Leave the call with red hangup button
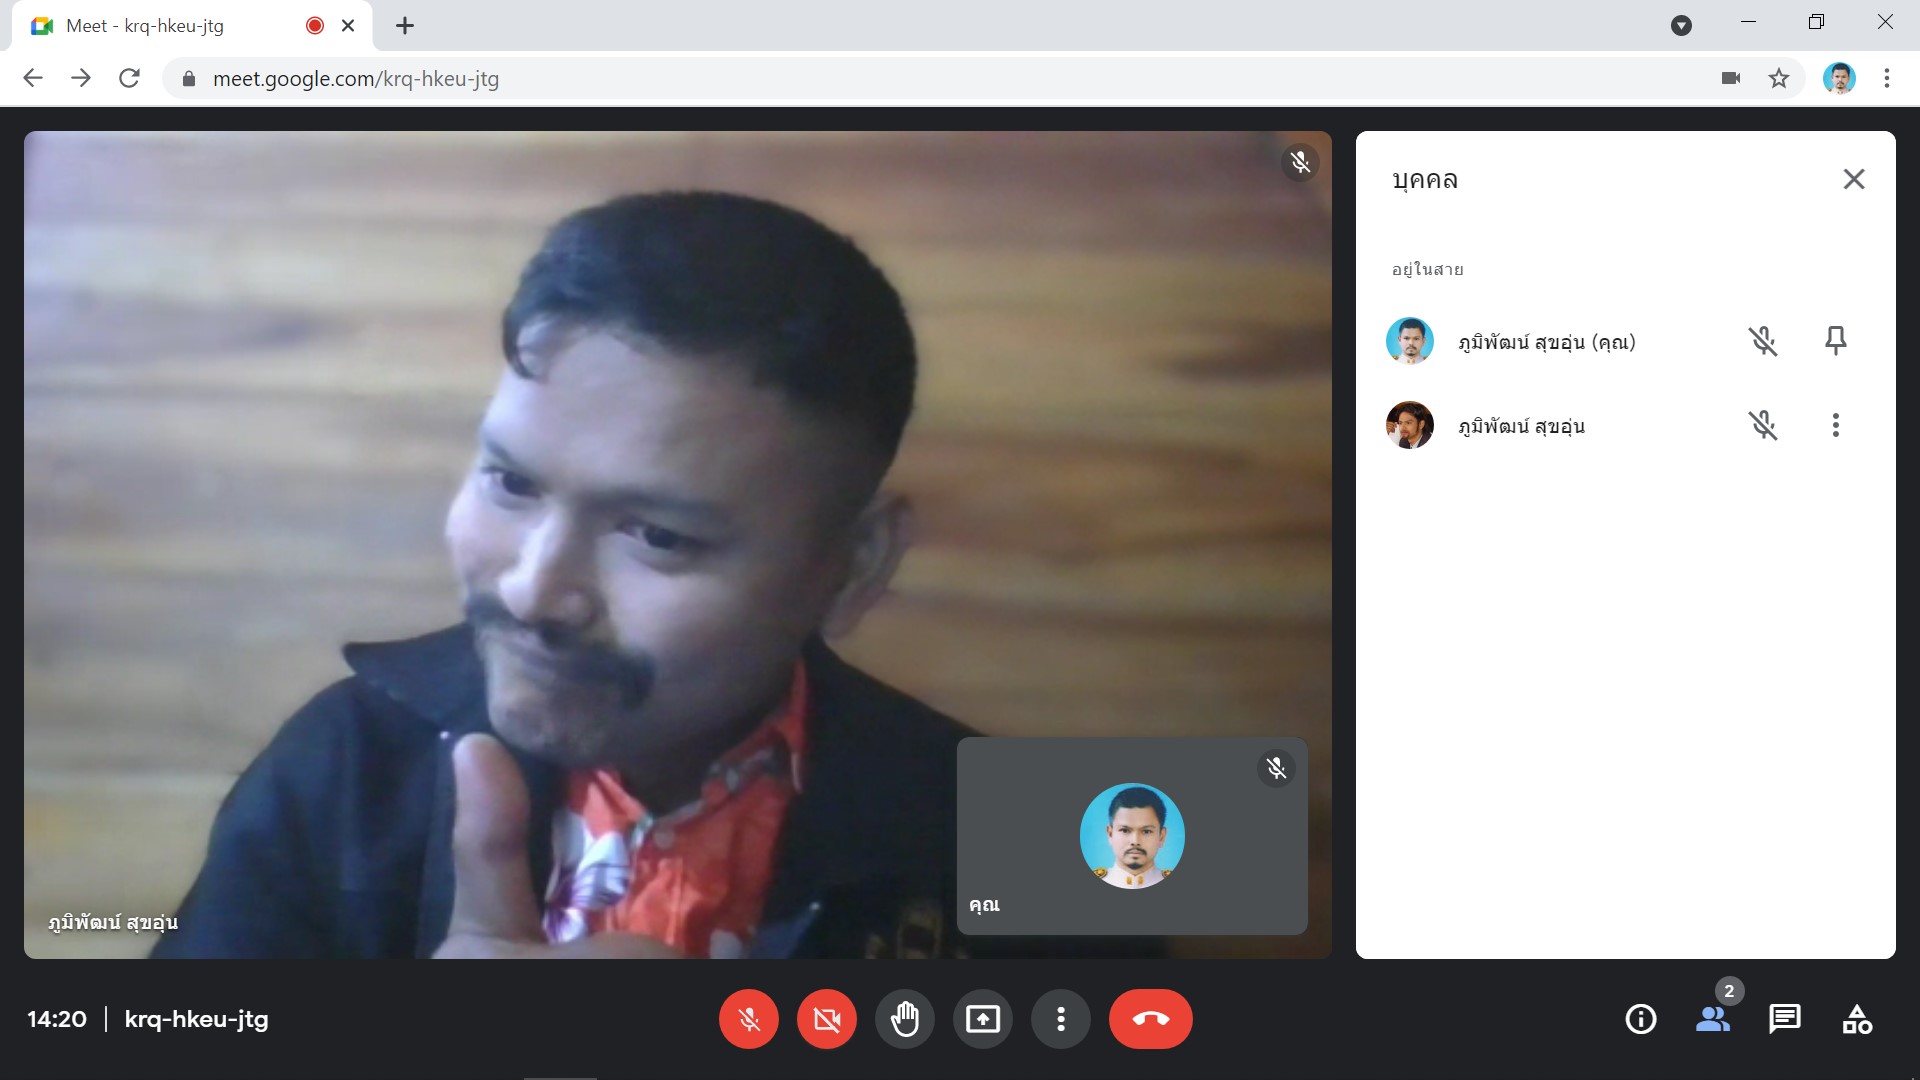This screenshot has width=1920, height=1080. tap(1150, 1019)
